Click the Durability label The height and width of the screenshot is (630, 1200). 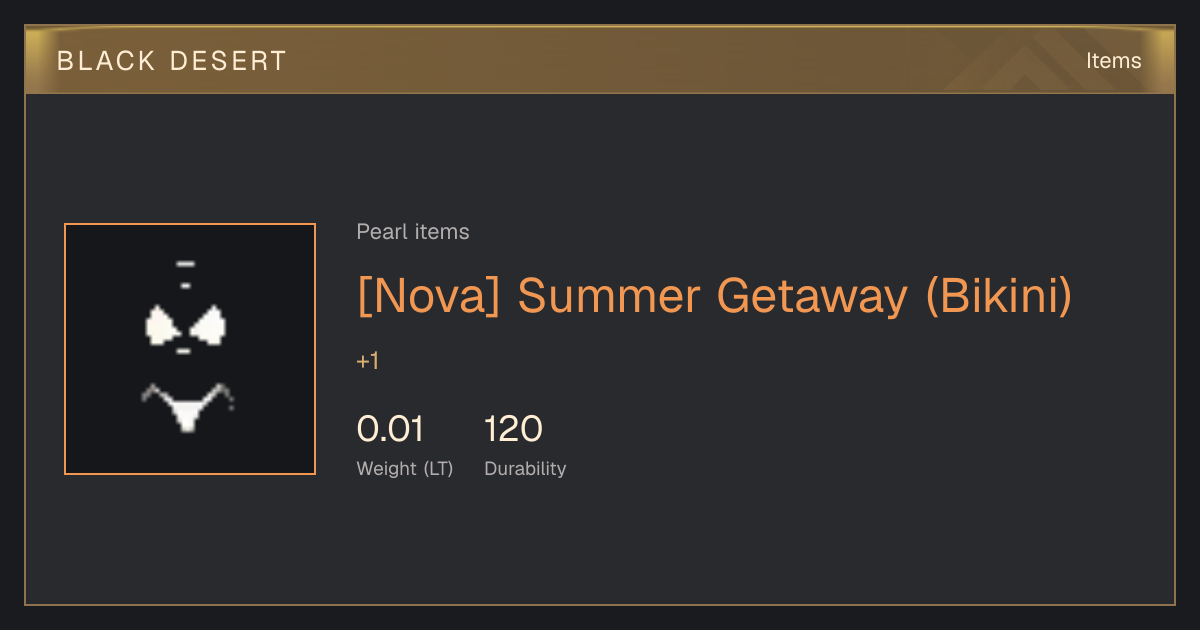(x=525, y=468)
